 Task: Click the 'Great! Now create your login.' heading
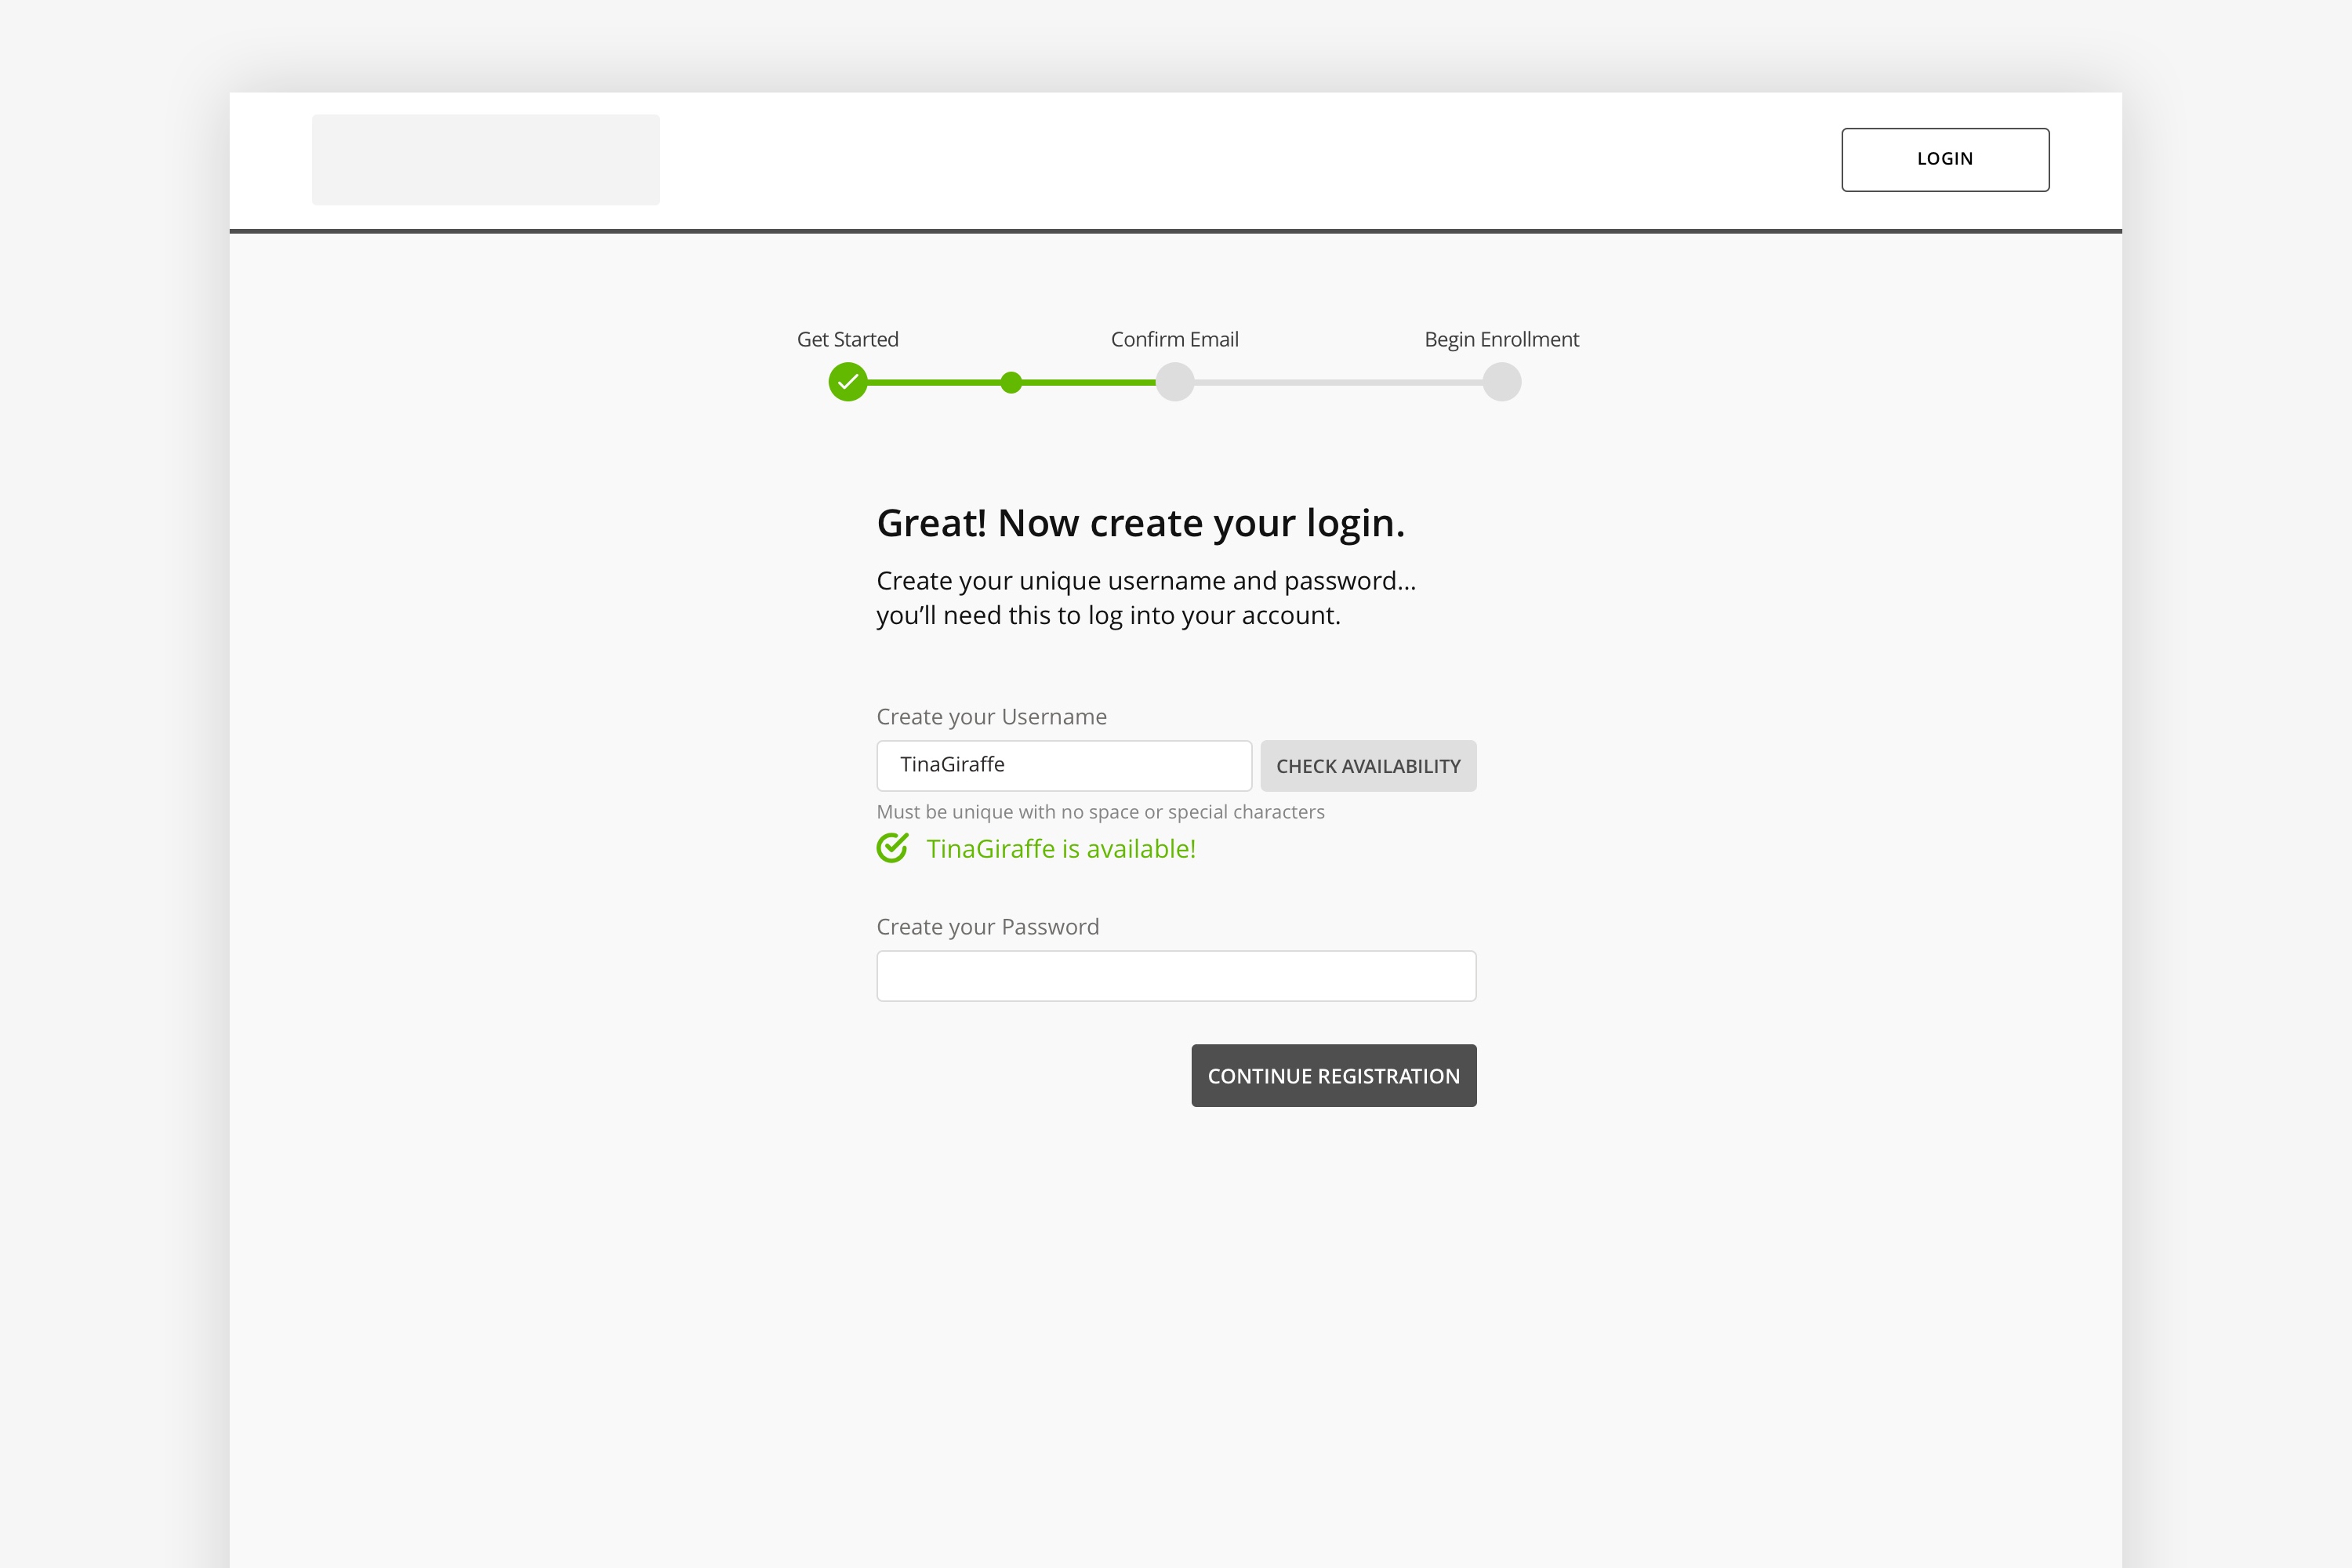1141,524
